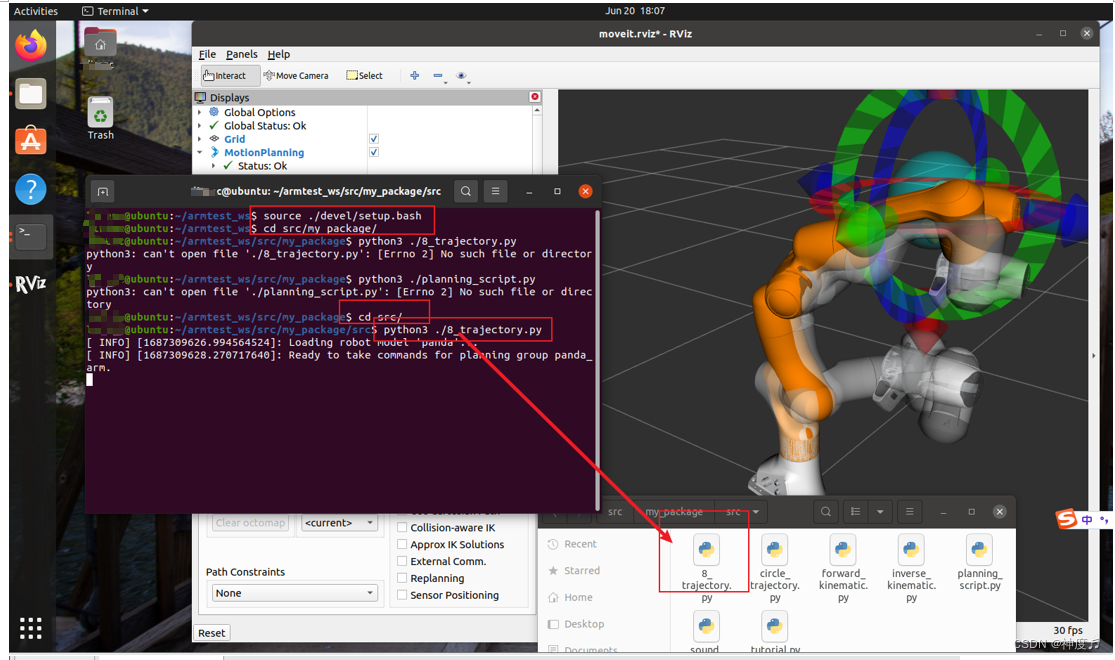Go to Home in file manager sidebar
Viewport: 1115px width, 660px height.
coord(578,597)
